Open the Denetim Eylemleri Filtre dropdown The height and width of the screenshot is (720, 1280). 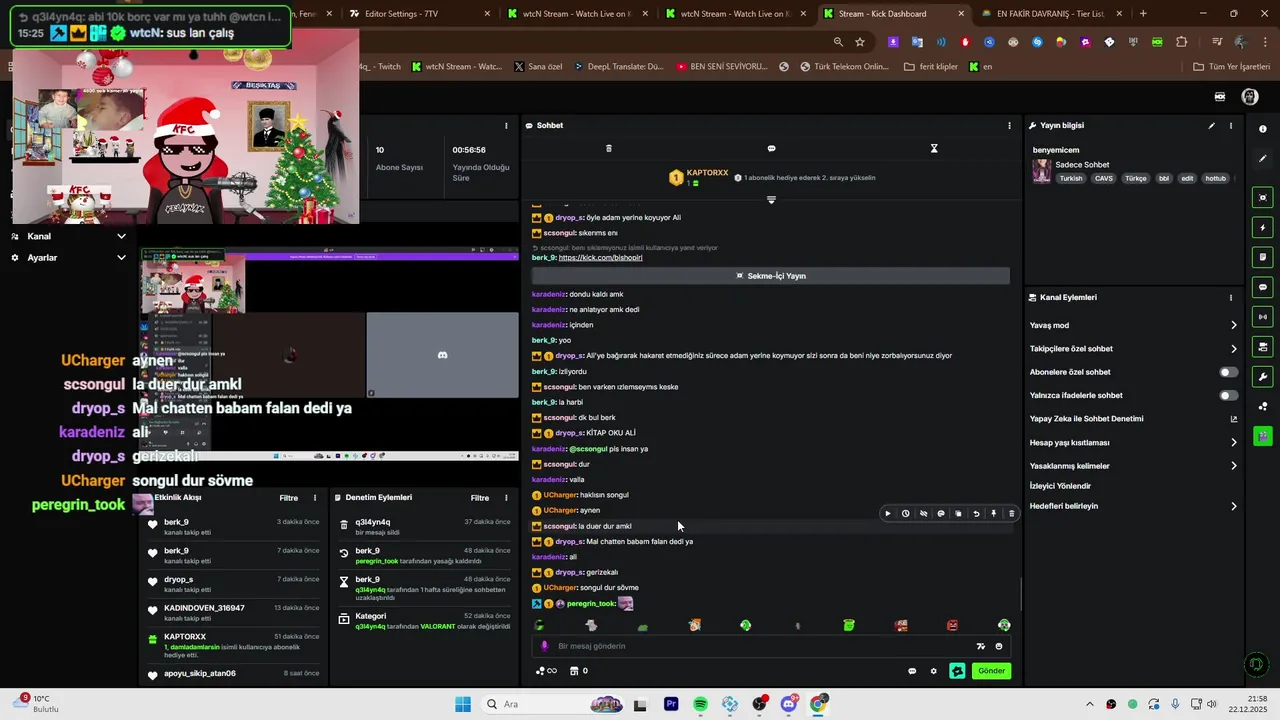click(x=480, y=498)
